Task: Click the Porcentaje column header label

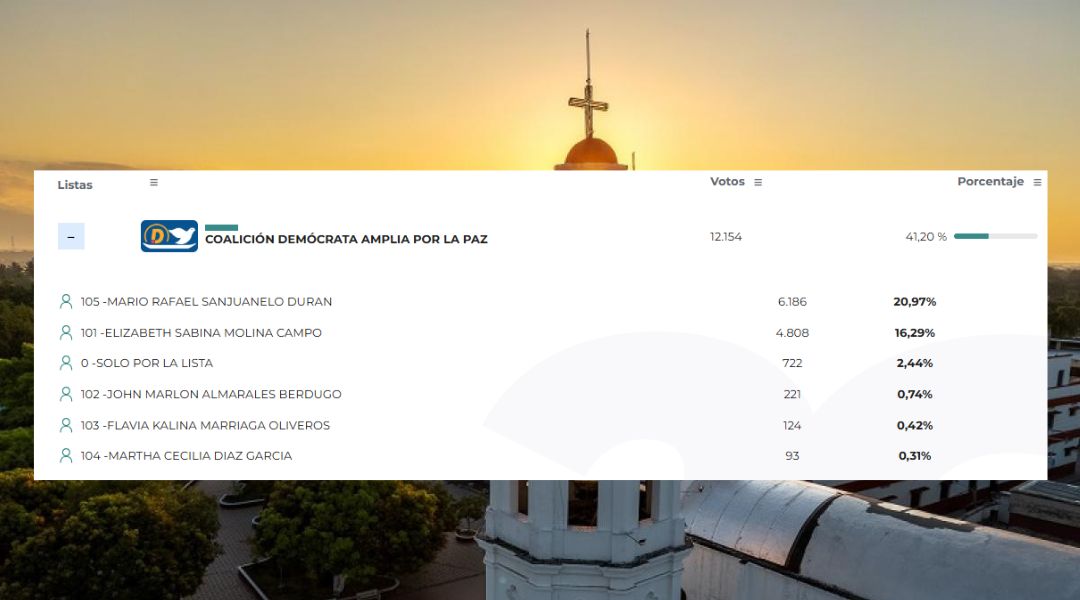Action: [x=990, y=182]
